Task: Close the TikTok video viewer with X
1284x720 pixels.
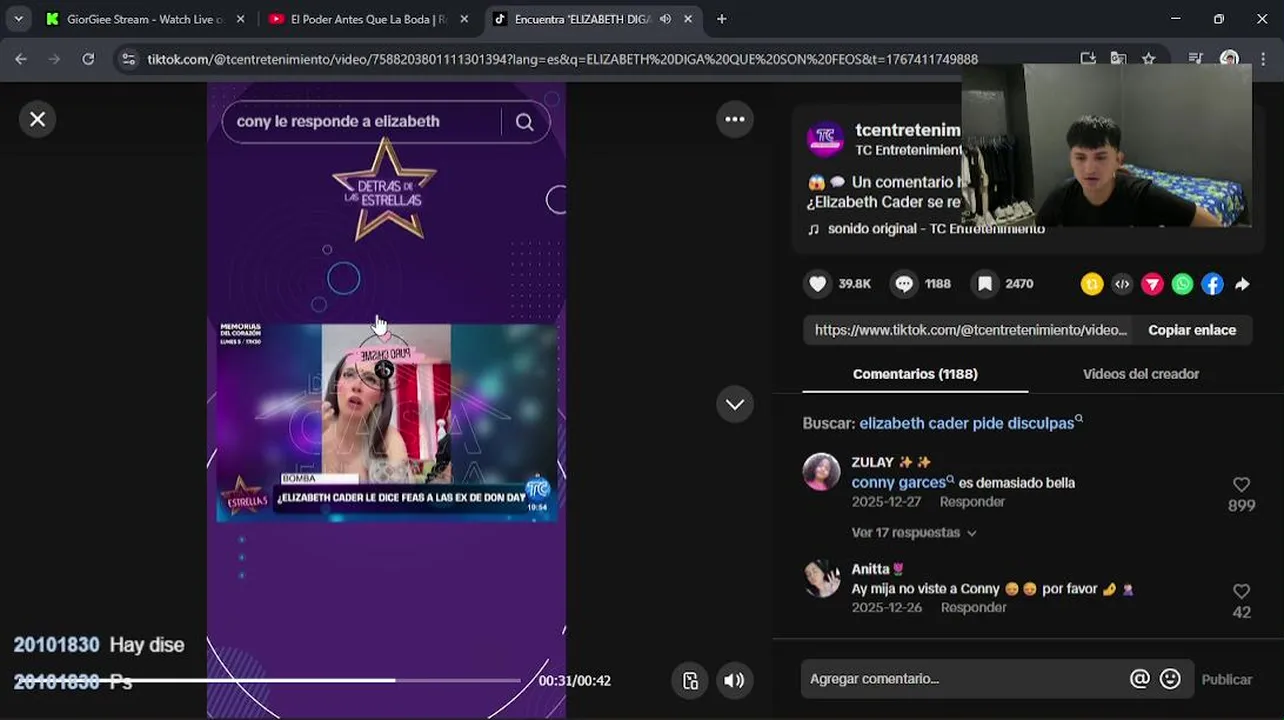Action: coord(37,119)
